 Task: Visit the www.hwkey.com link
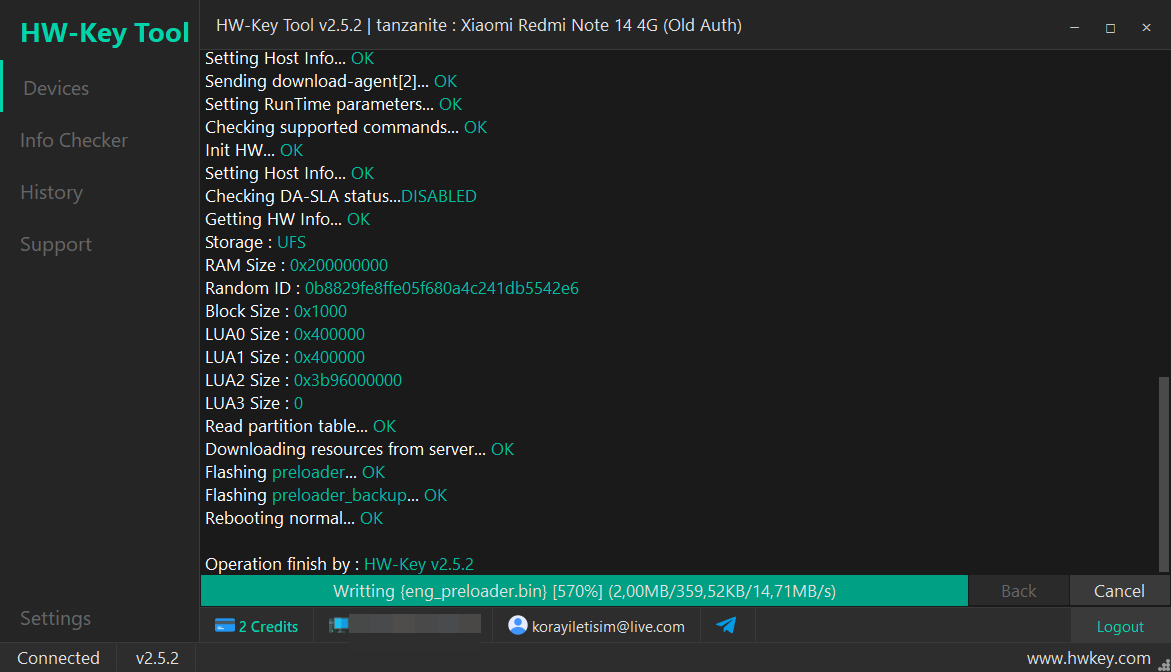[x=1088, y=658]
